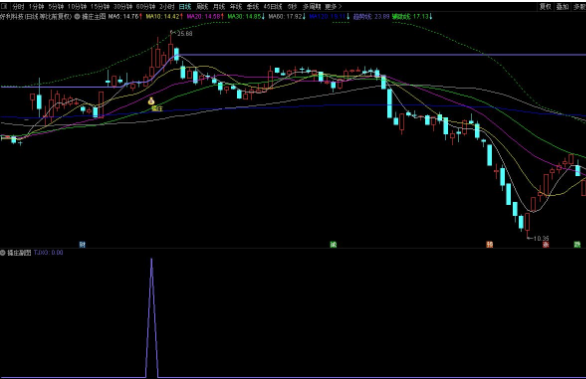Click the blue event marker at chart bottom

coord(82,244)
